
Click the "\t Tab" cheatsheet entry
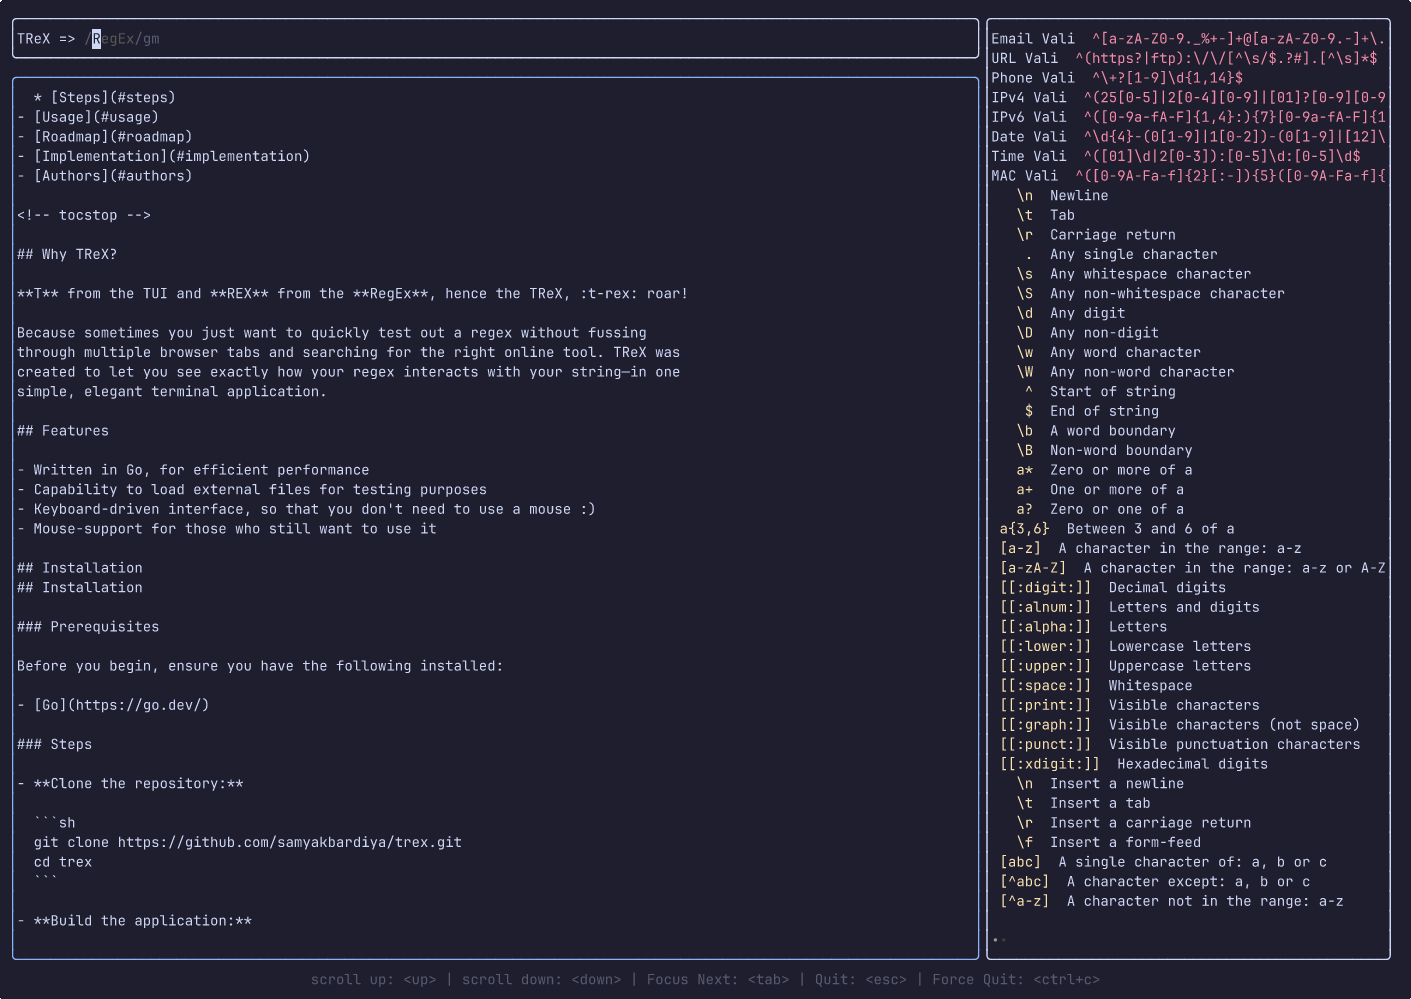(x=1043, y=214)
